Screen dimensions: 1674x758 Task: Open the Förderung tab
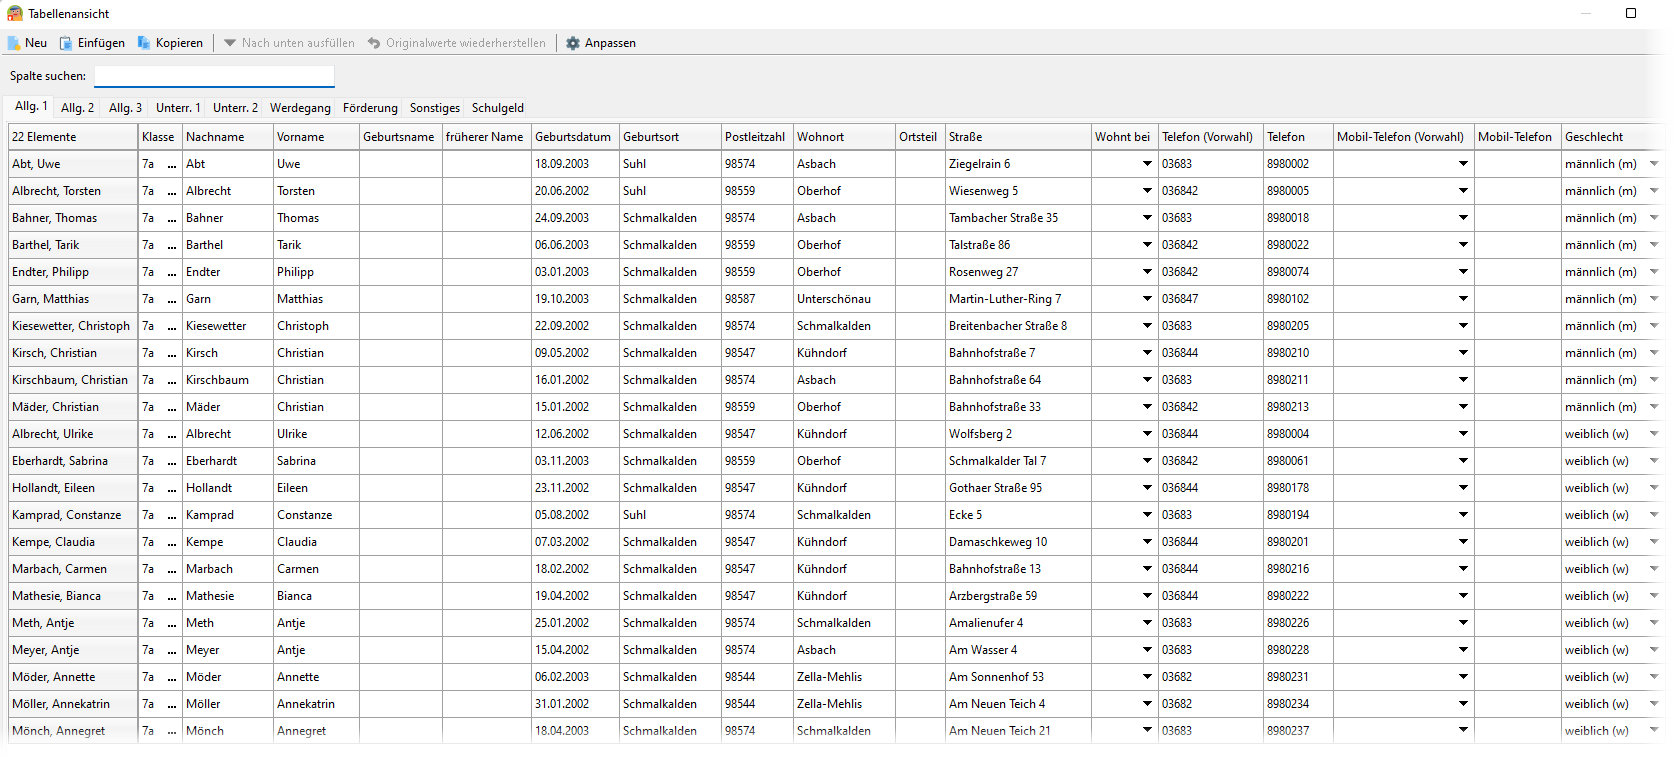pos(370,108)
